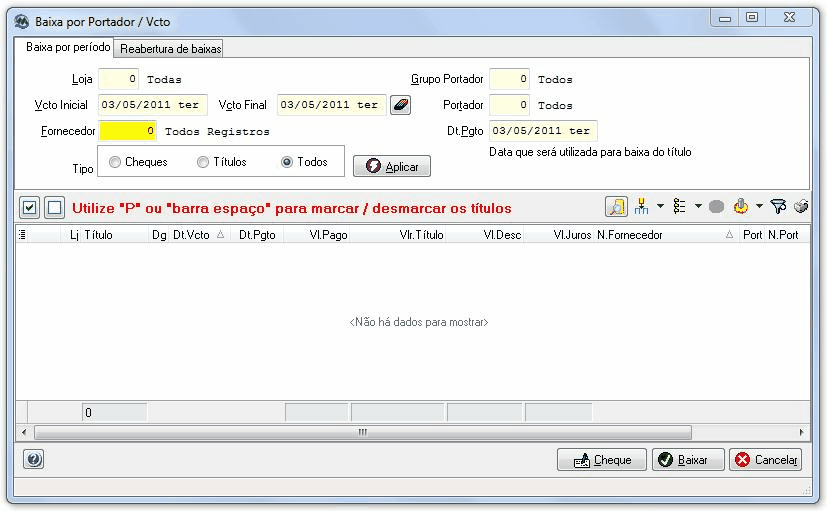Screen dimensions: 827x511
Task: Toggle sort arrow on N.Fornecedor column
Action: [729, 235]
